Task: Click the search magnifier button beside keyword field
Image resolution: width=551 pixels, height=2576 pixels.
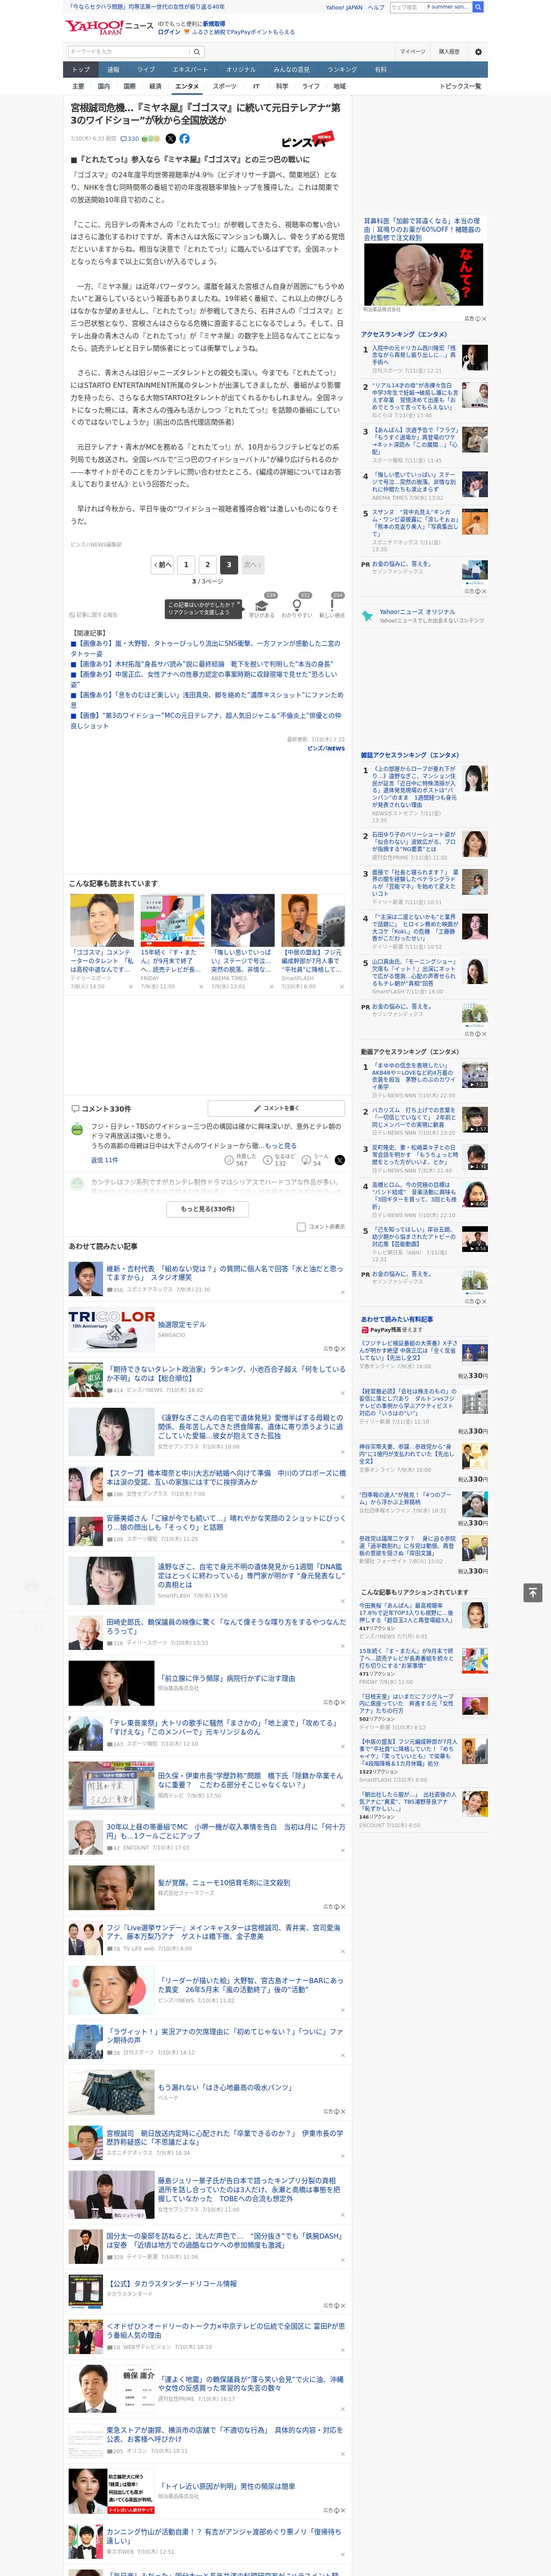Action: 197,52
